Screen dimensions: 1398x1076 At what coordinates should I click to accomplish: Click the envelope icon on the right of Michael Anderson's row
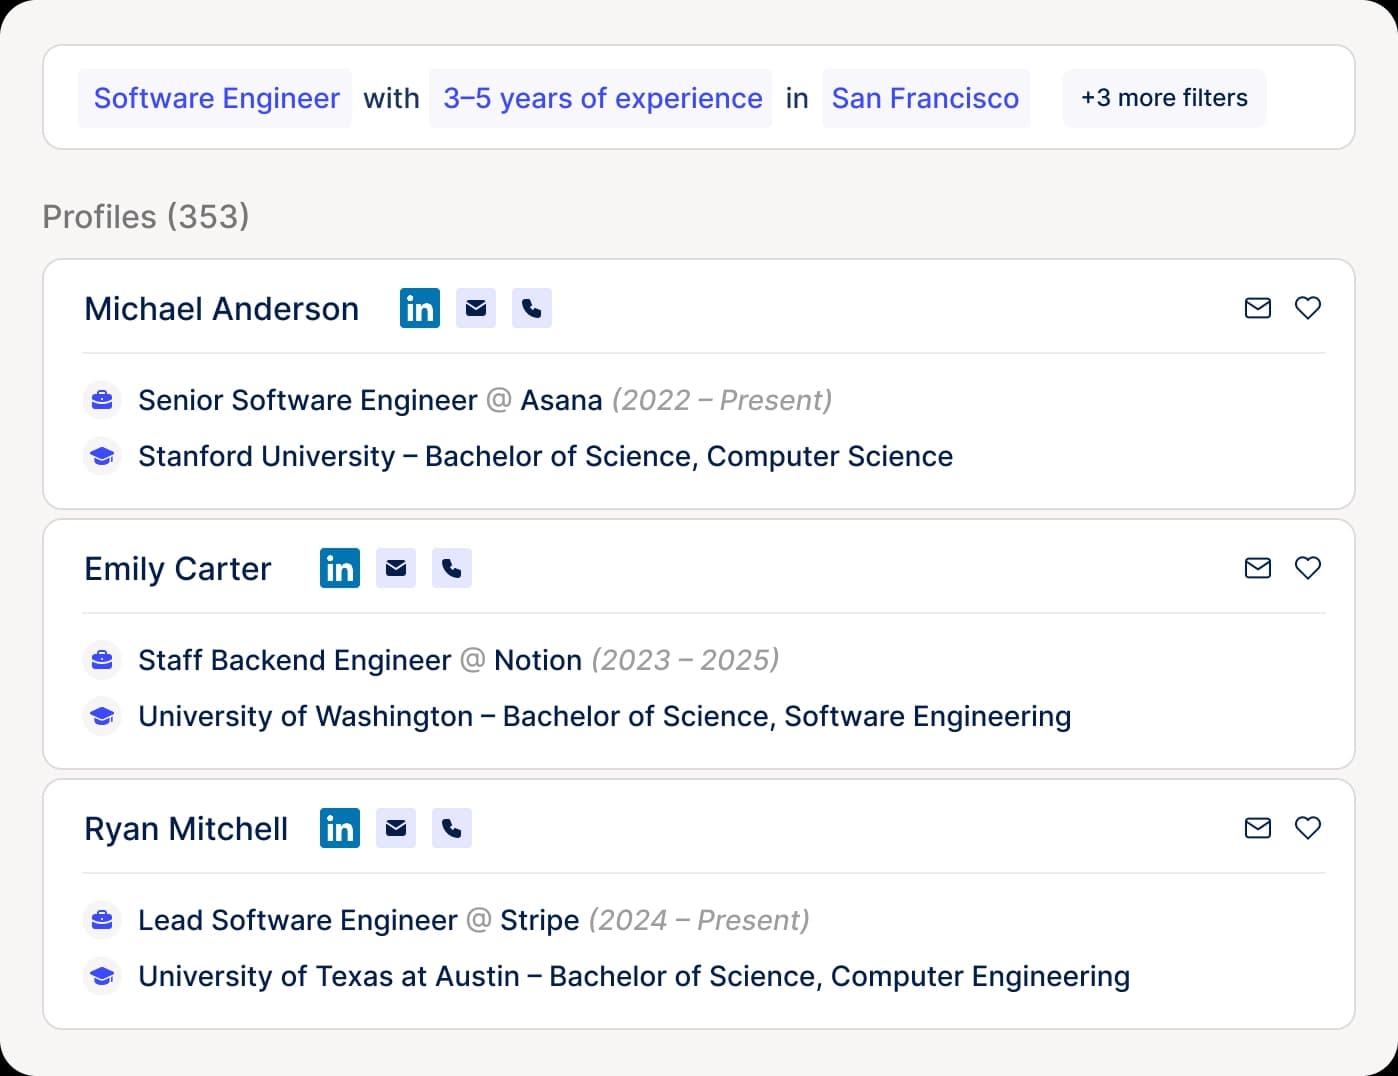click(x=1257, y=308)
